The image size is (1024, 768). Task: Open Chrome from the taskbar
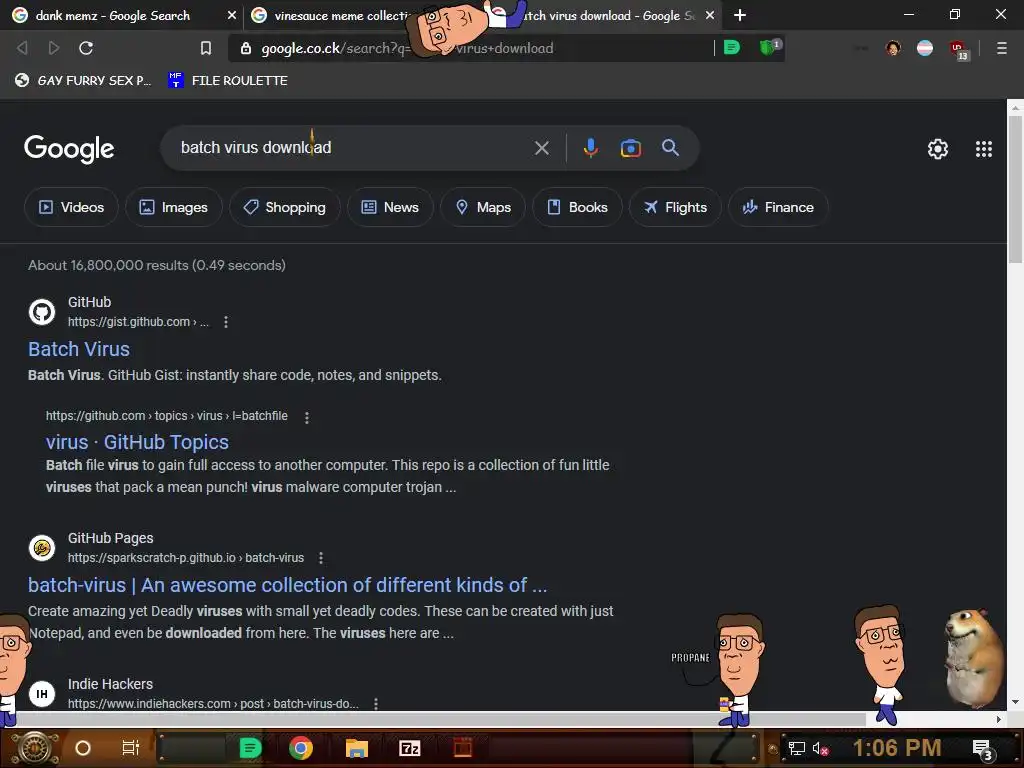(300, 748)
